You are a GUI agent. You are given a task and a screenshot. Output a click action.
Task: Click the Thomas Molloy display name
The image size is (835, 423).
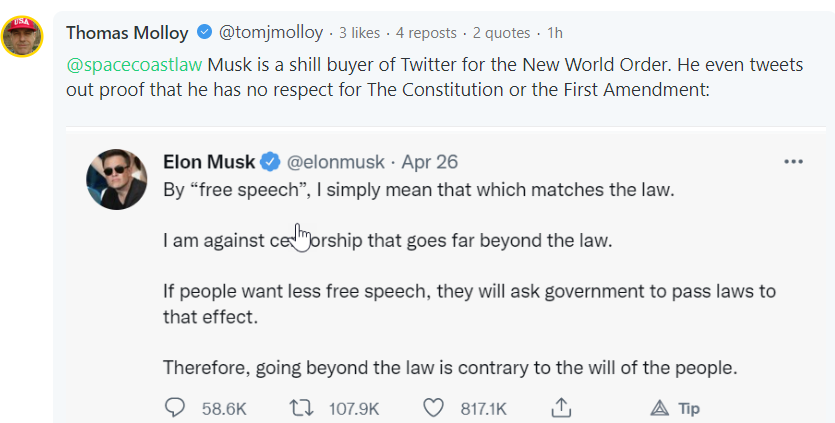click(127, 33)
